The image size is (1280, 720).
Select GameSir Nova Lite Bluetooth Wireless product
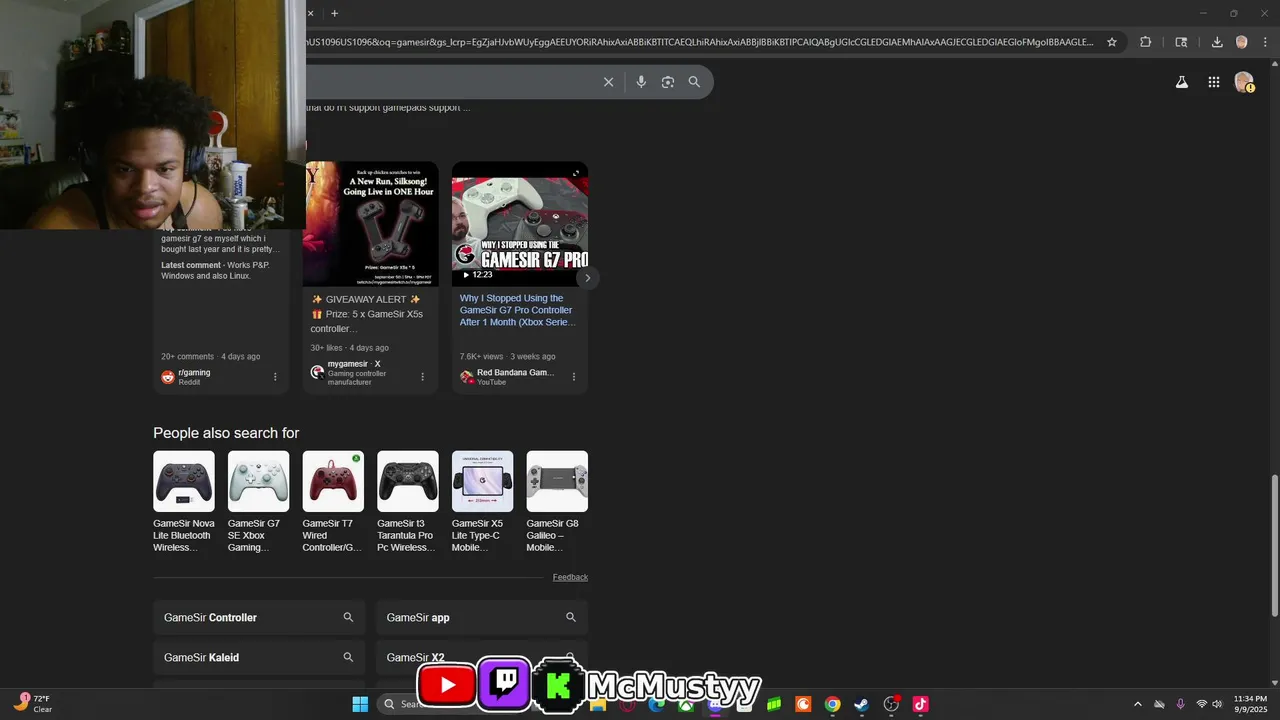point(184,502)
